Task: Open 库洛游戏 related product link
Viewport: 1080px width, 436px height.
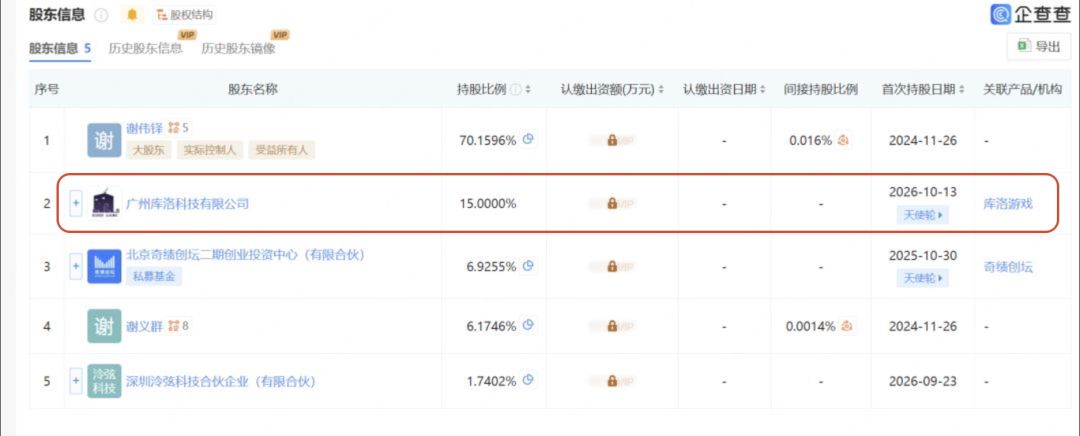Action: [x=1008, y=204]
